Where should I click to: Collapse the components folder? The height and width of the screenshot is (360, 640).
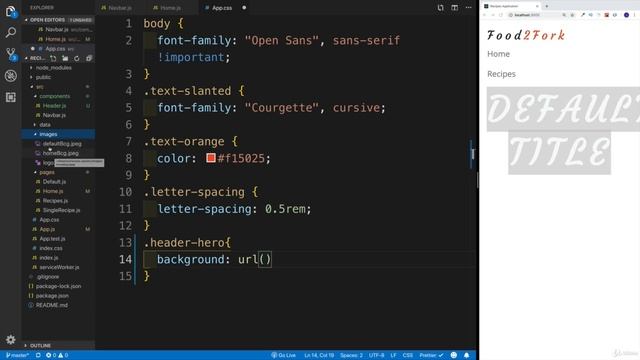pos(55,96)
